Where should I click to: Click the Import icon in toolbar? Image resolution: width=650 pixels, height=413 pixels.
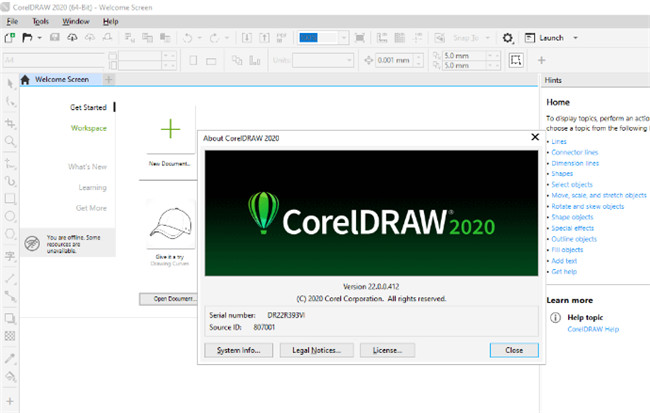[x=247, y=38]
